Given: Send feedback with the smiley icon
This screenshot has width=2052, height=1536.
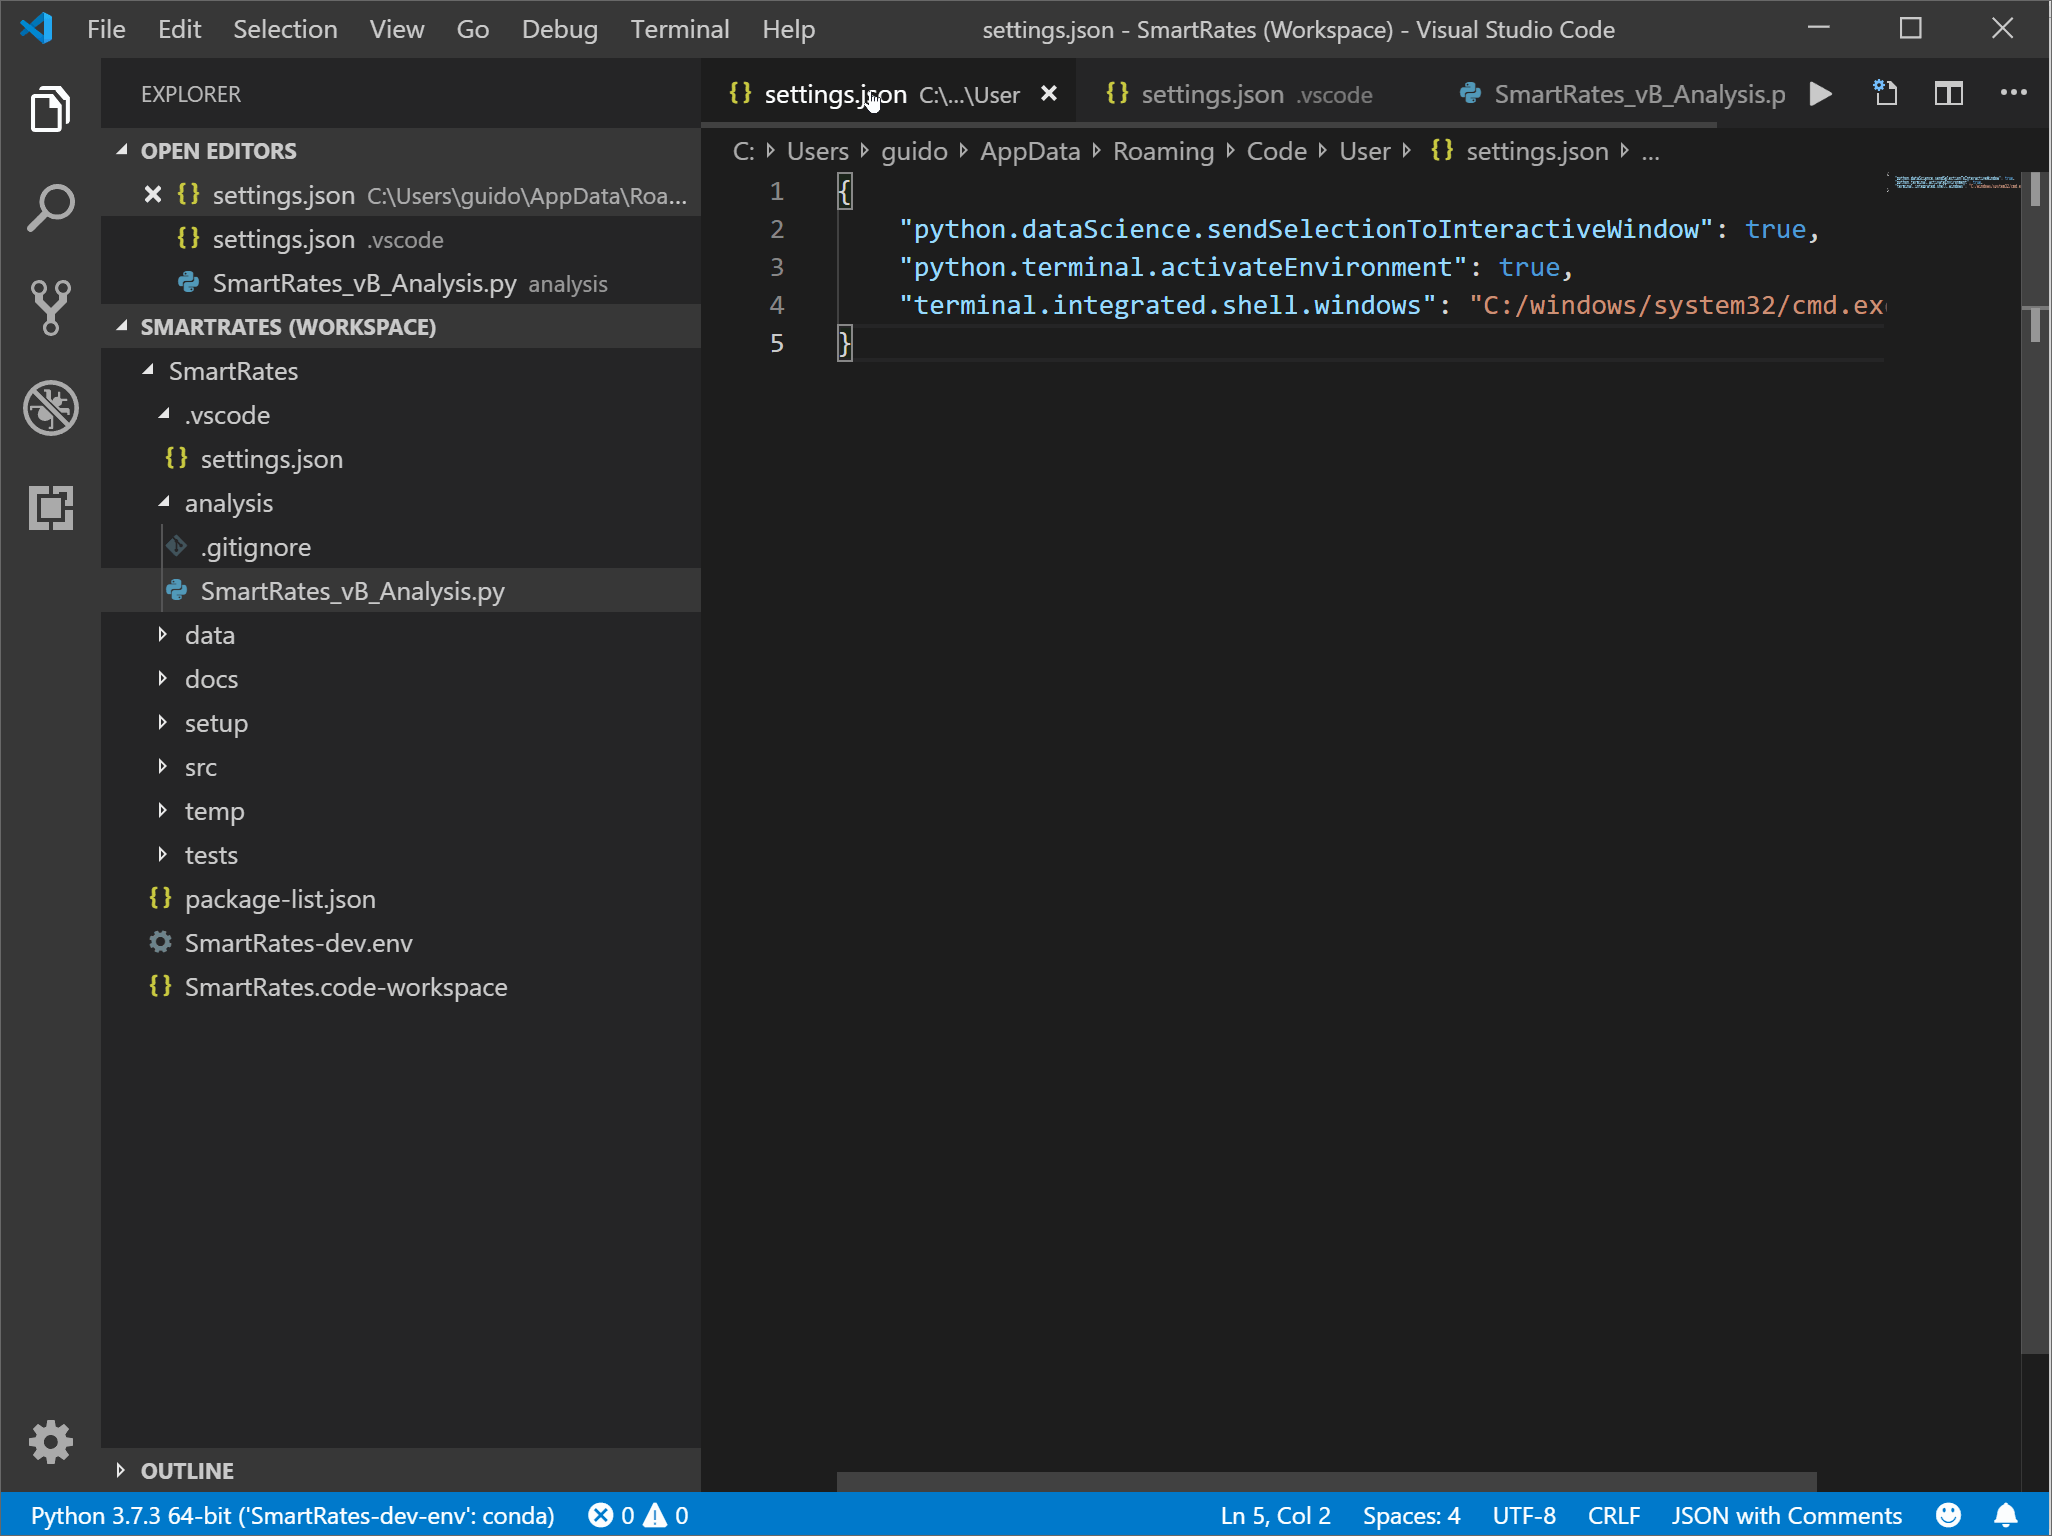Looking at the screenshot, I should click(1949, 1515).
